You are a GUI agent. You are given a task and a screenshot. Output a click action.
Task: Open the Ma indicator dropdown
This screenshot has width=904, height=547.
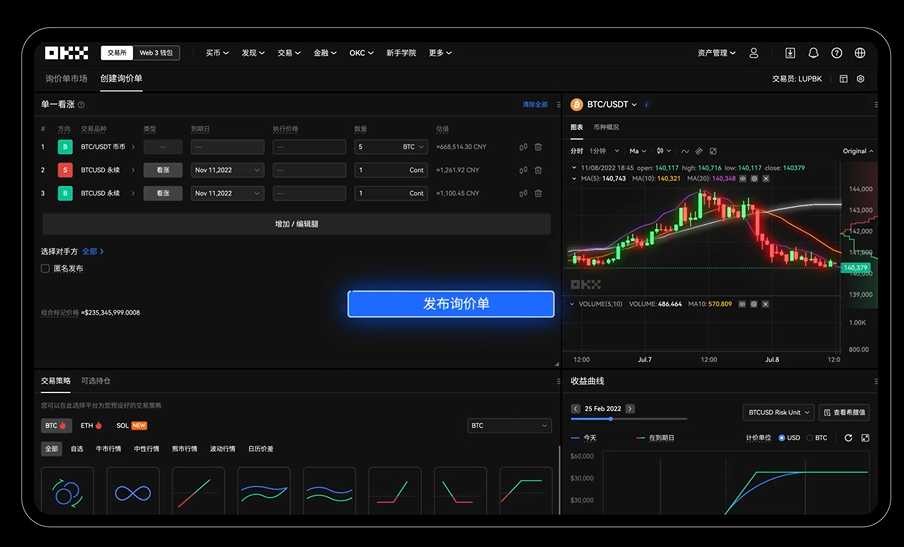(638, 151)
